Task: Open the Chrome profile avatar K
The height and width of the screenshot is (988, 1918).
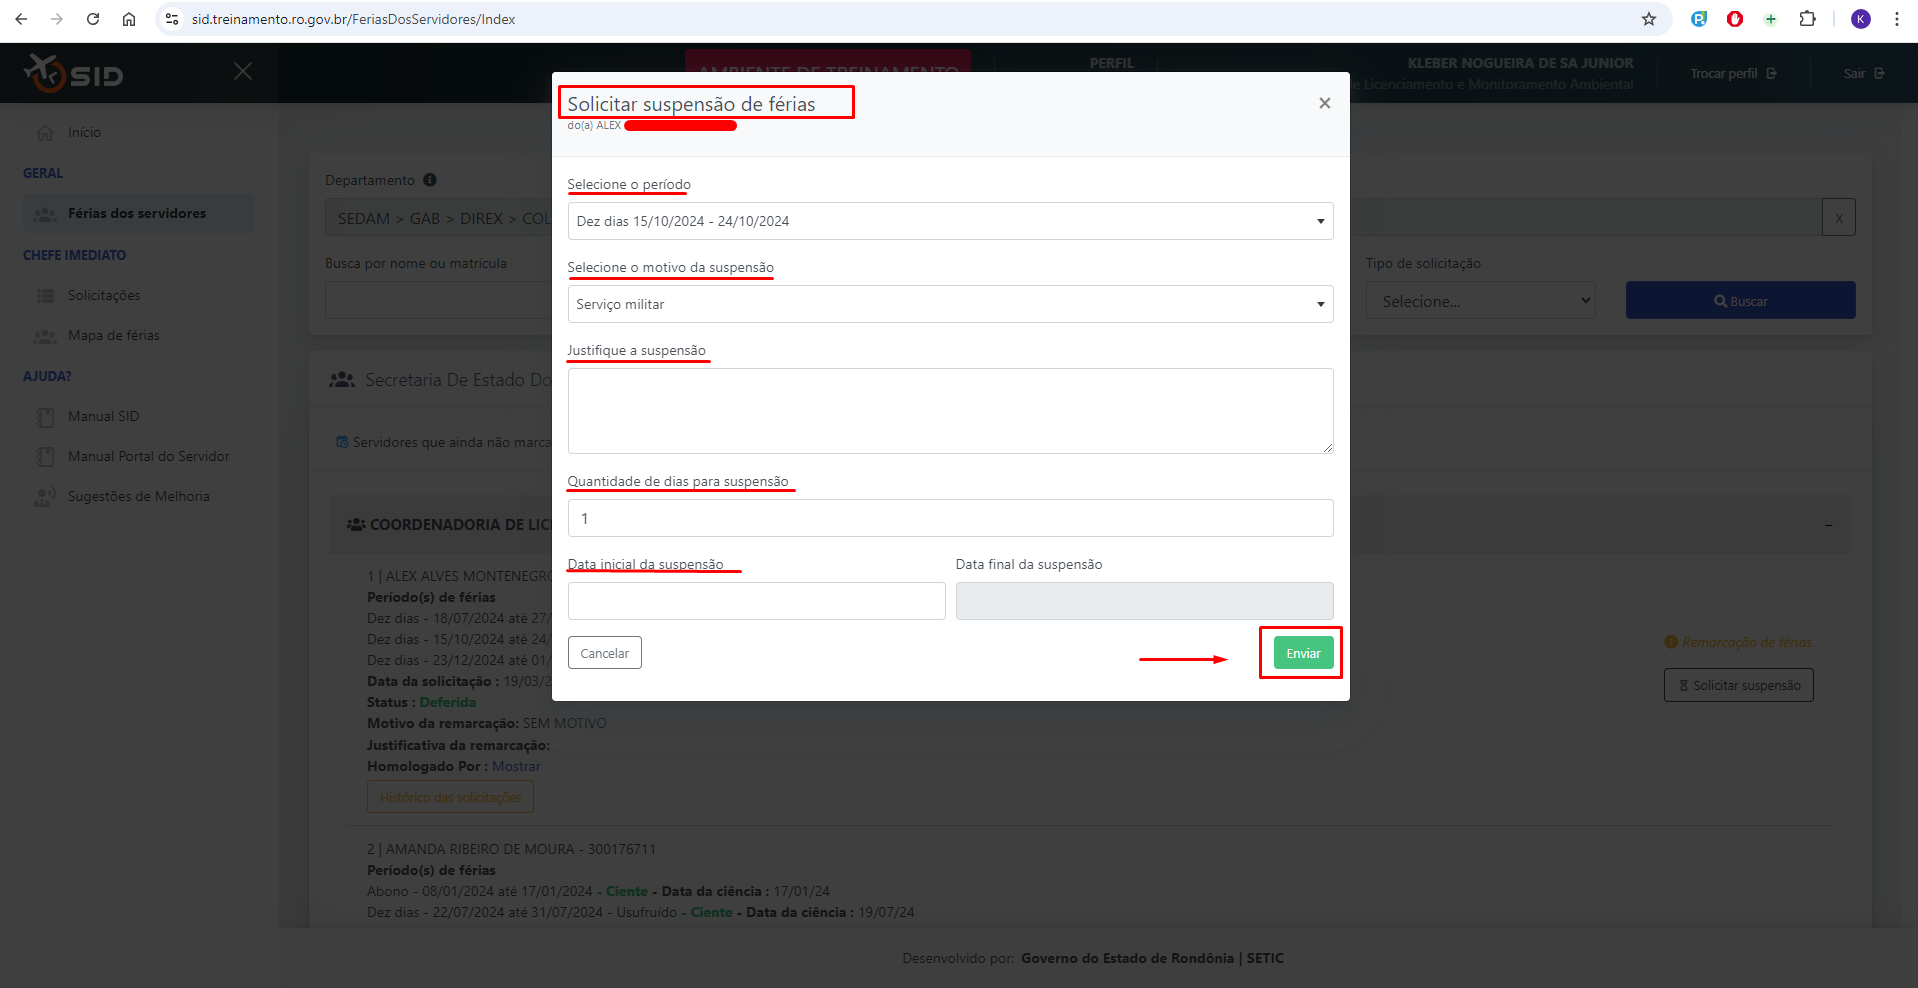Action: [1861, 19]
